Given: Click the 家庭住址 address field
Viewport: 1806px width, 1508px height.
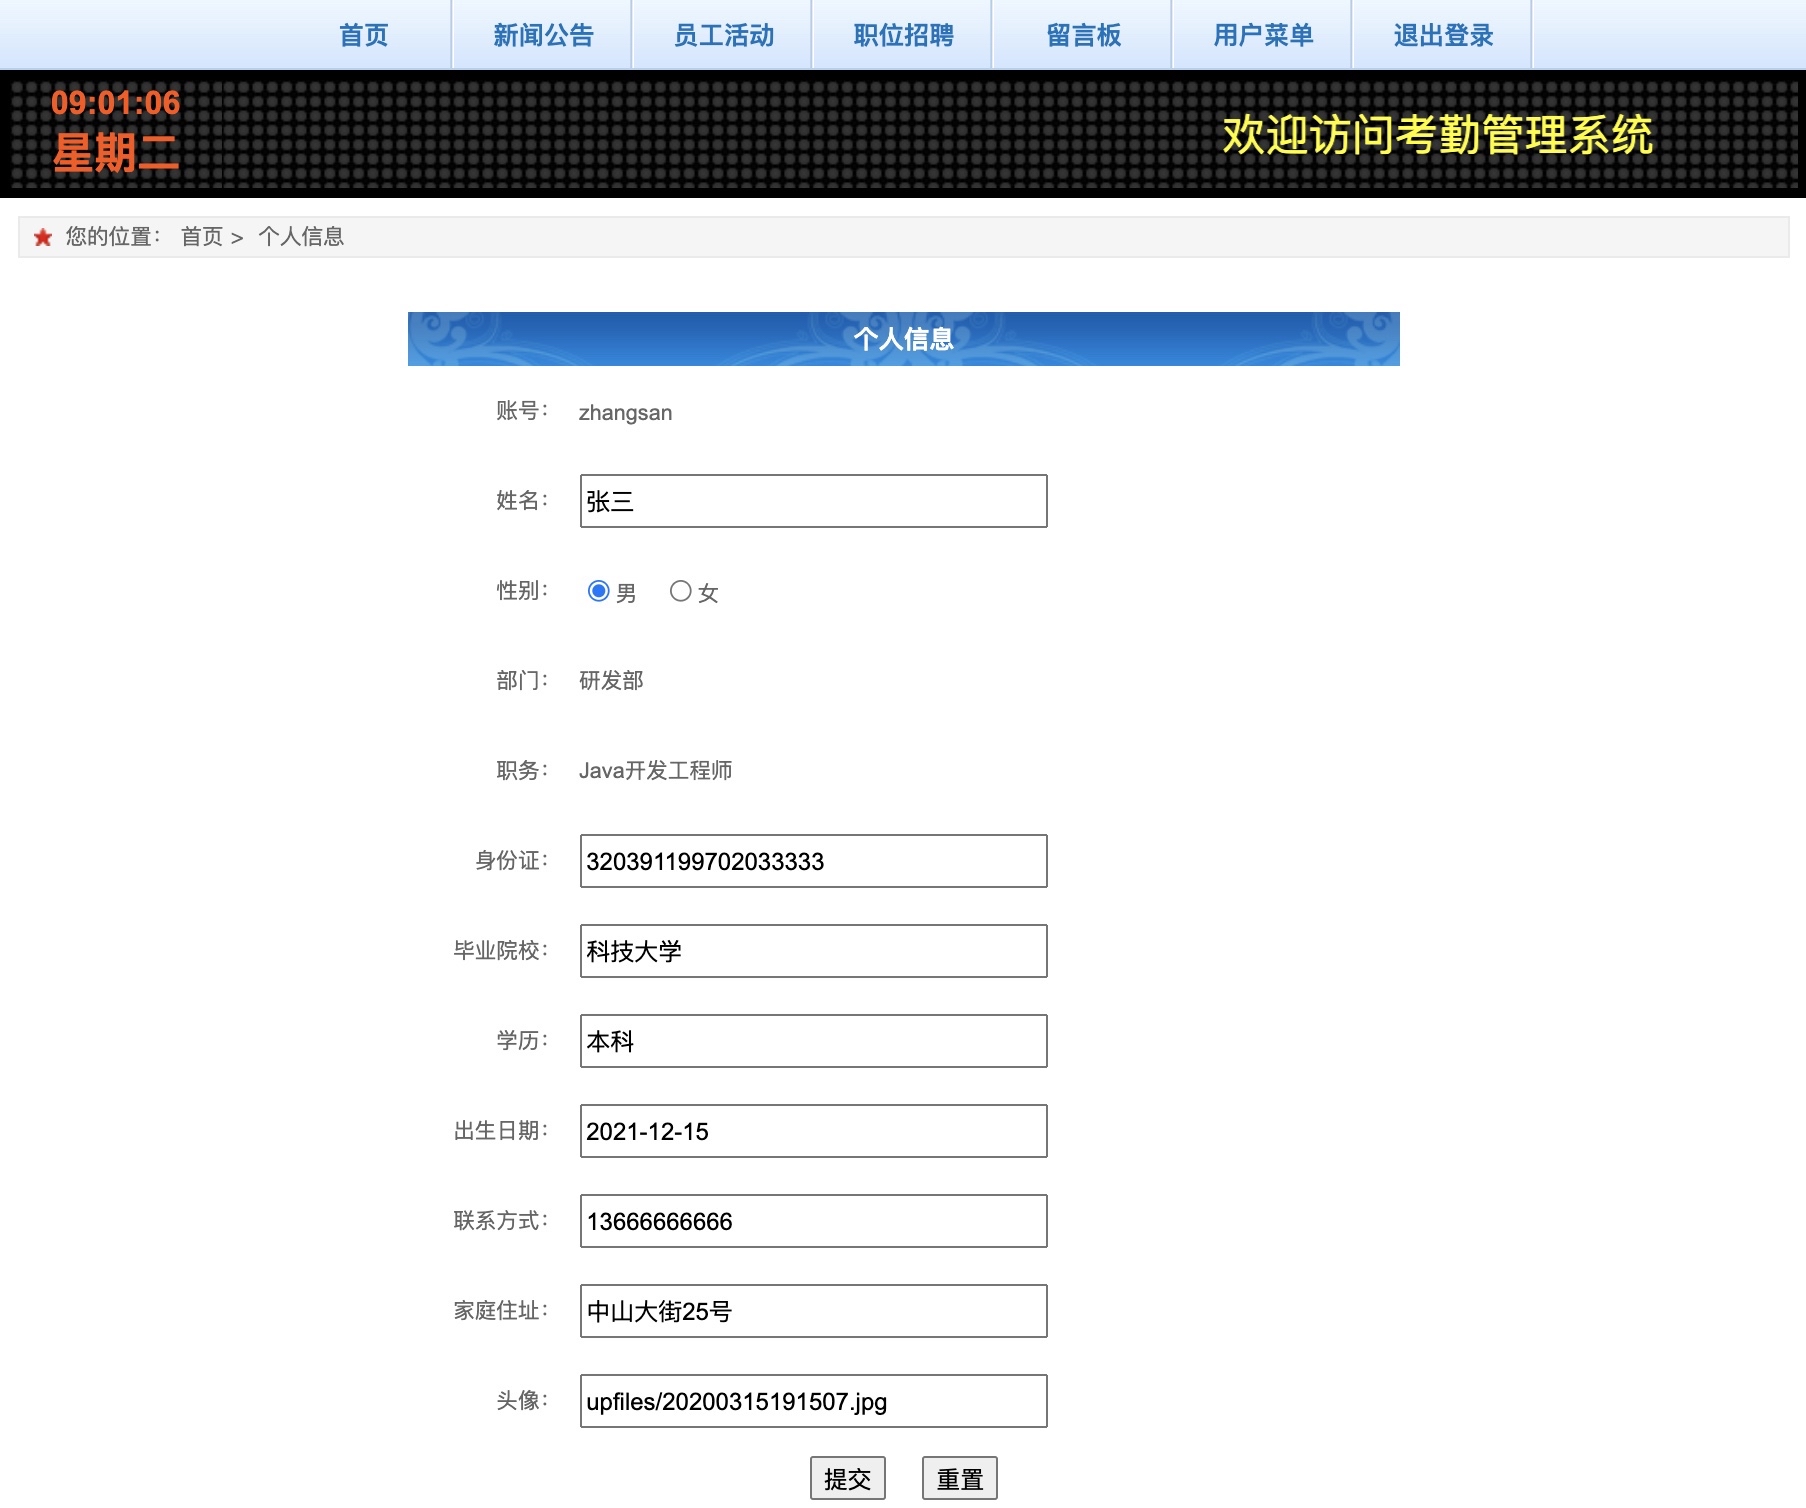Looking at the screenshot, I should 812,1311.
